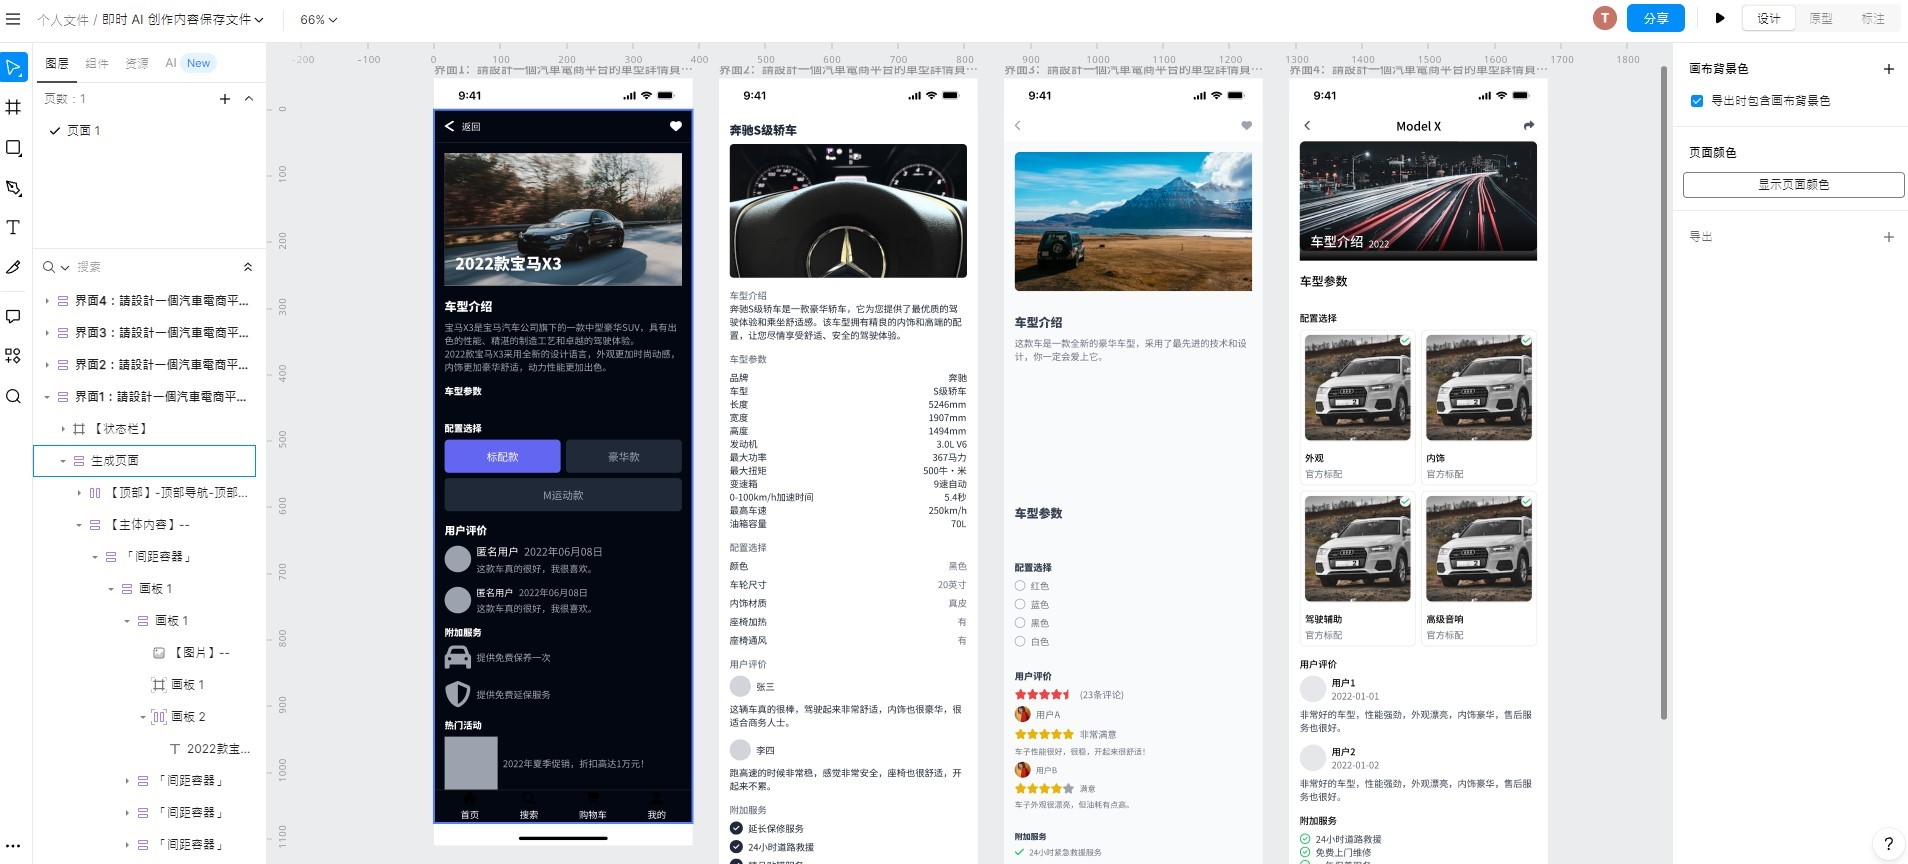This screenshot has height=864, width=1908.
Task: Collapse all layers with double-chevron icon
Action: click(248, 267)
